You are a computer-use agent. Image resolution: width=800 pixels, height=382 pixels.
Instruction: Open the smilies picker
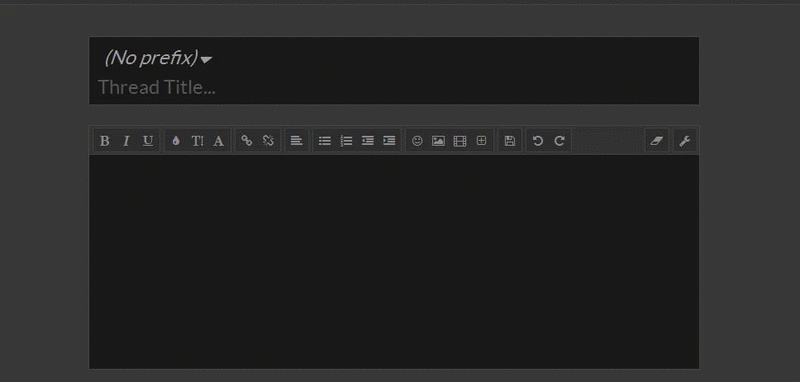click(417, 141)
